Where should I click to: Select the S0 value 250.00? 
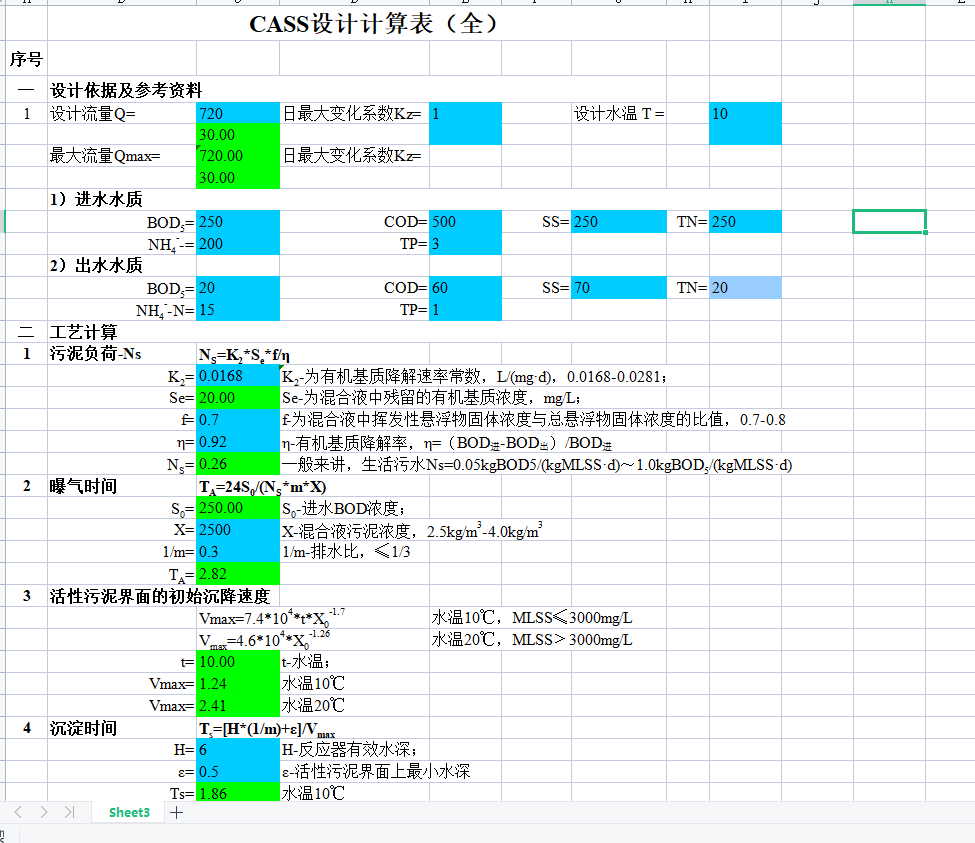pos(238,508)
